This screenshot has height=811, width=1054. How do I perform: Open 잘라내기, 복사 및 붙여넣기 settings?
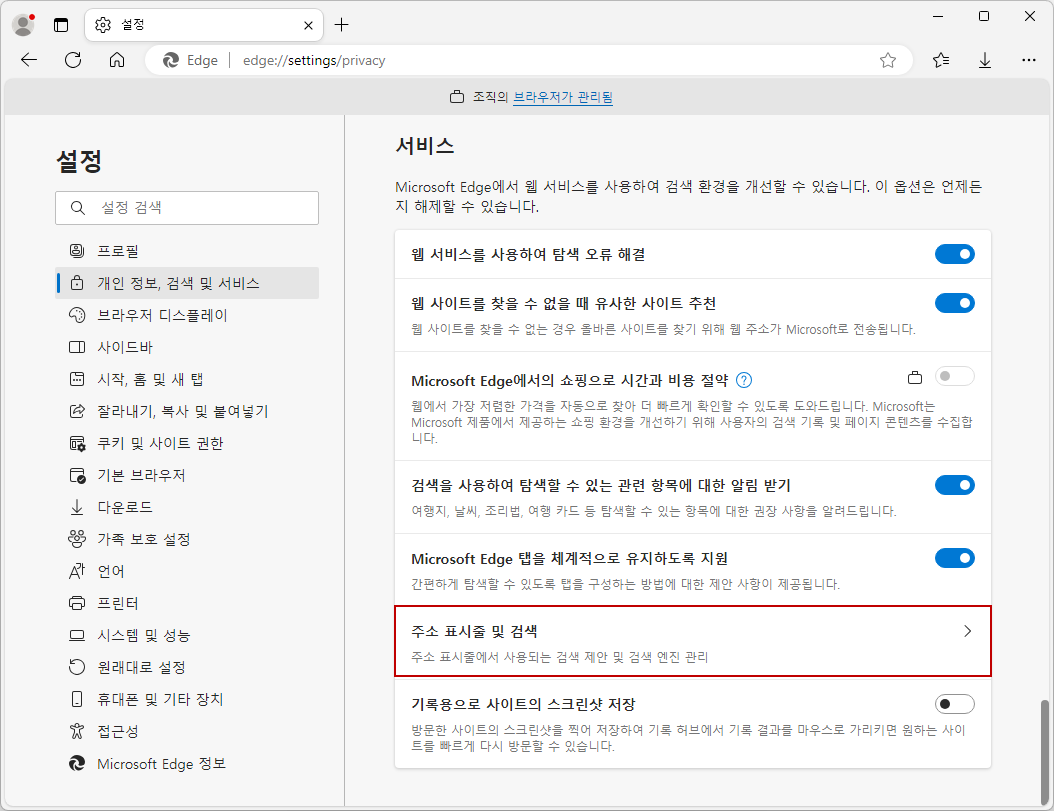[188, 411]
